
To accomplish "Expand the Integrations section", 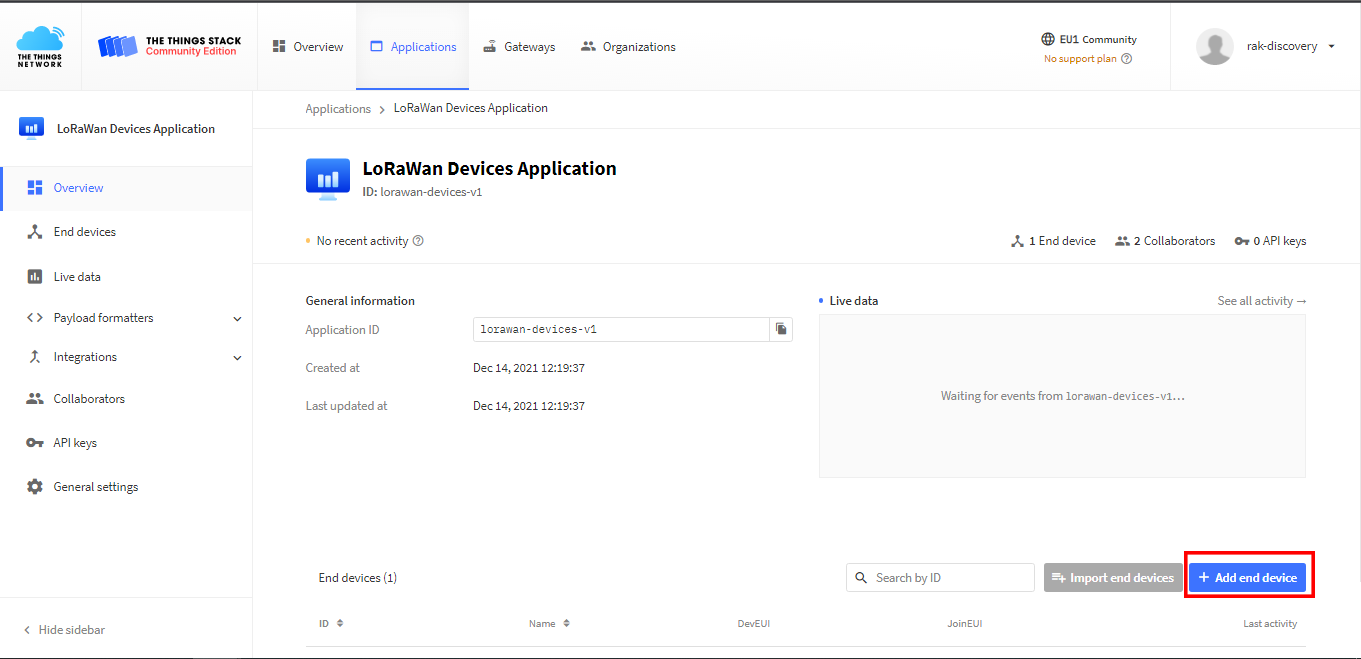I will [x=237, y=357].
